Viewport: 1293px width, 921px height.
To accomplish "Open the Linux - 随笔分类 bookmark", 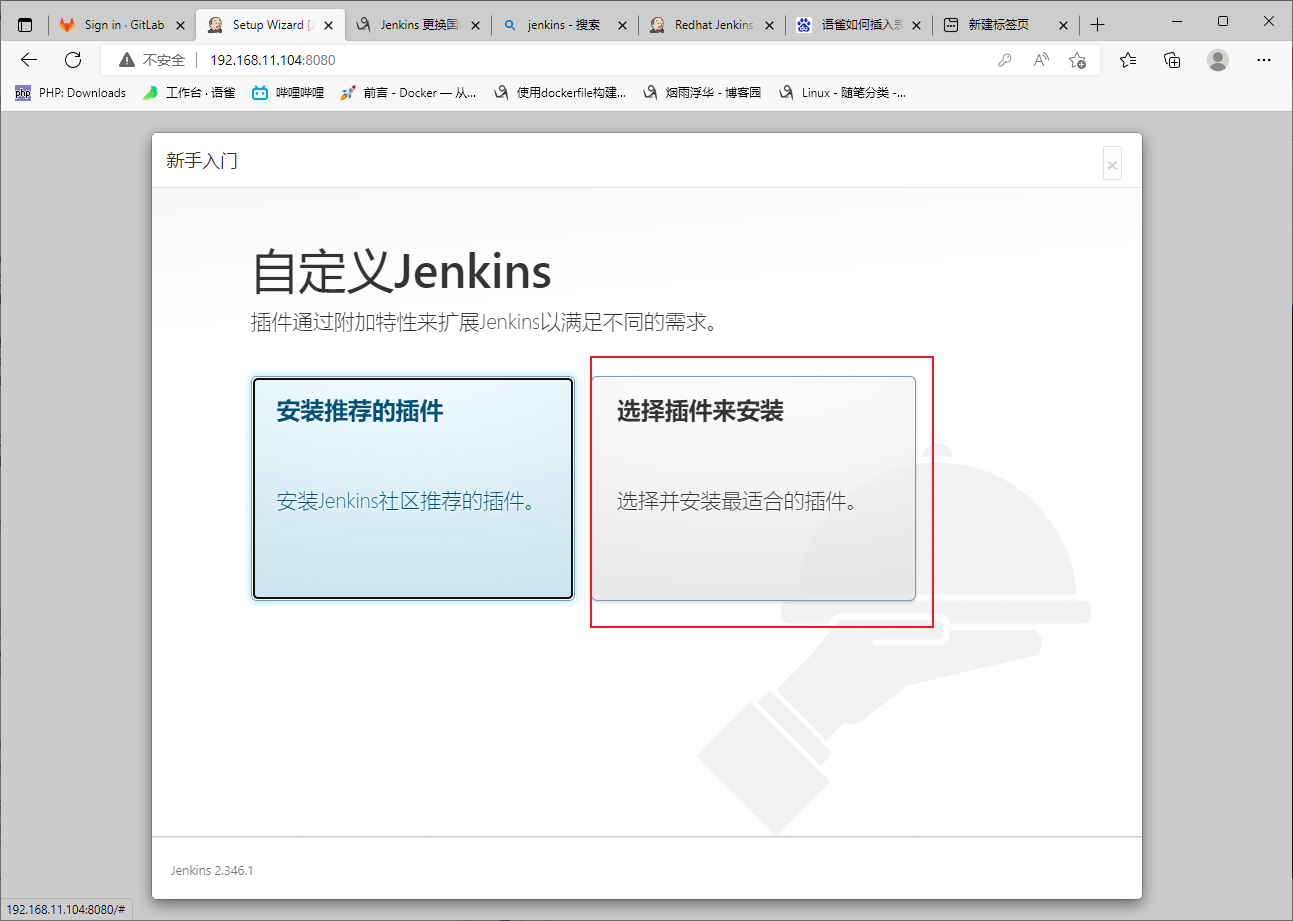I will tap(842, 93).
